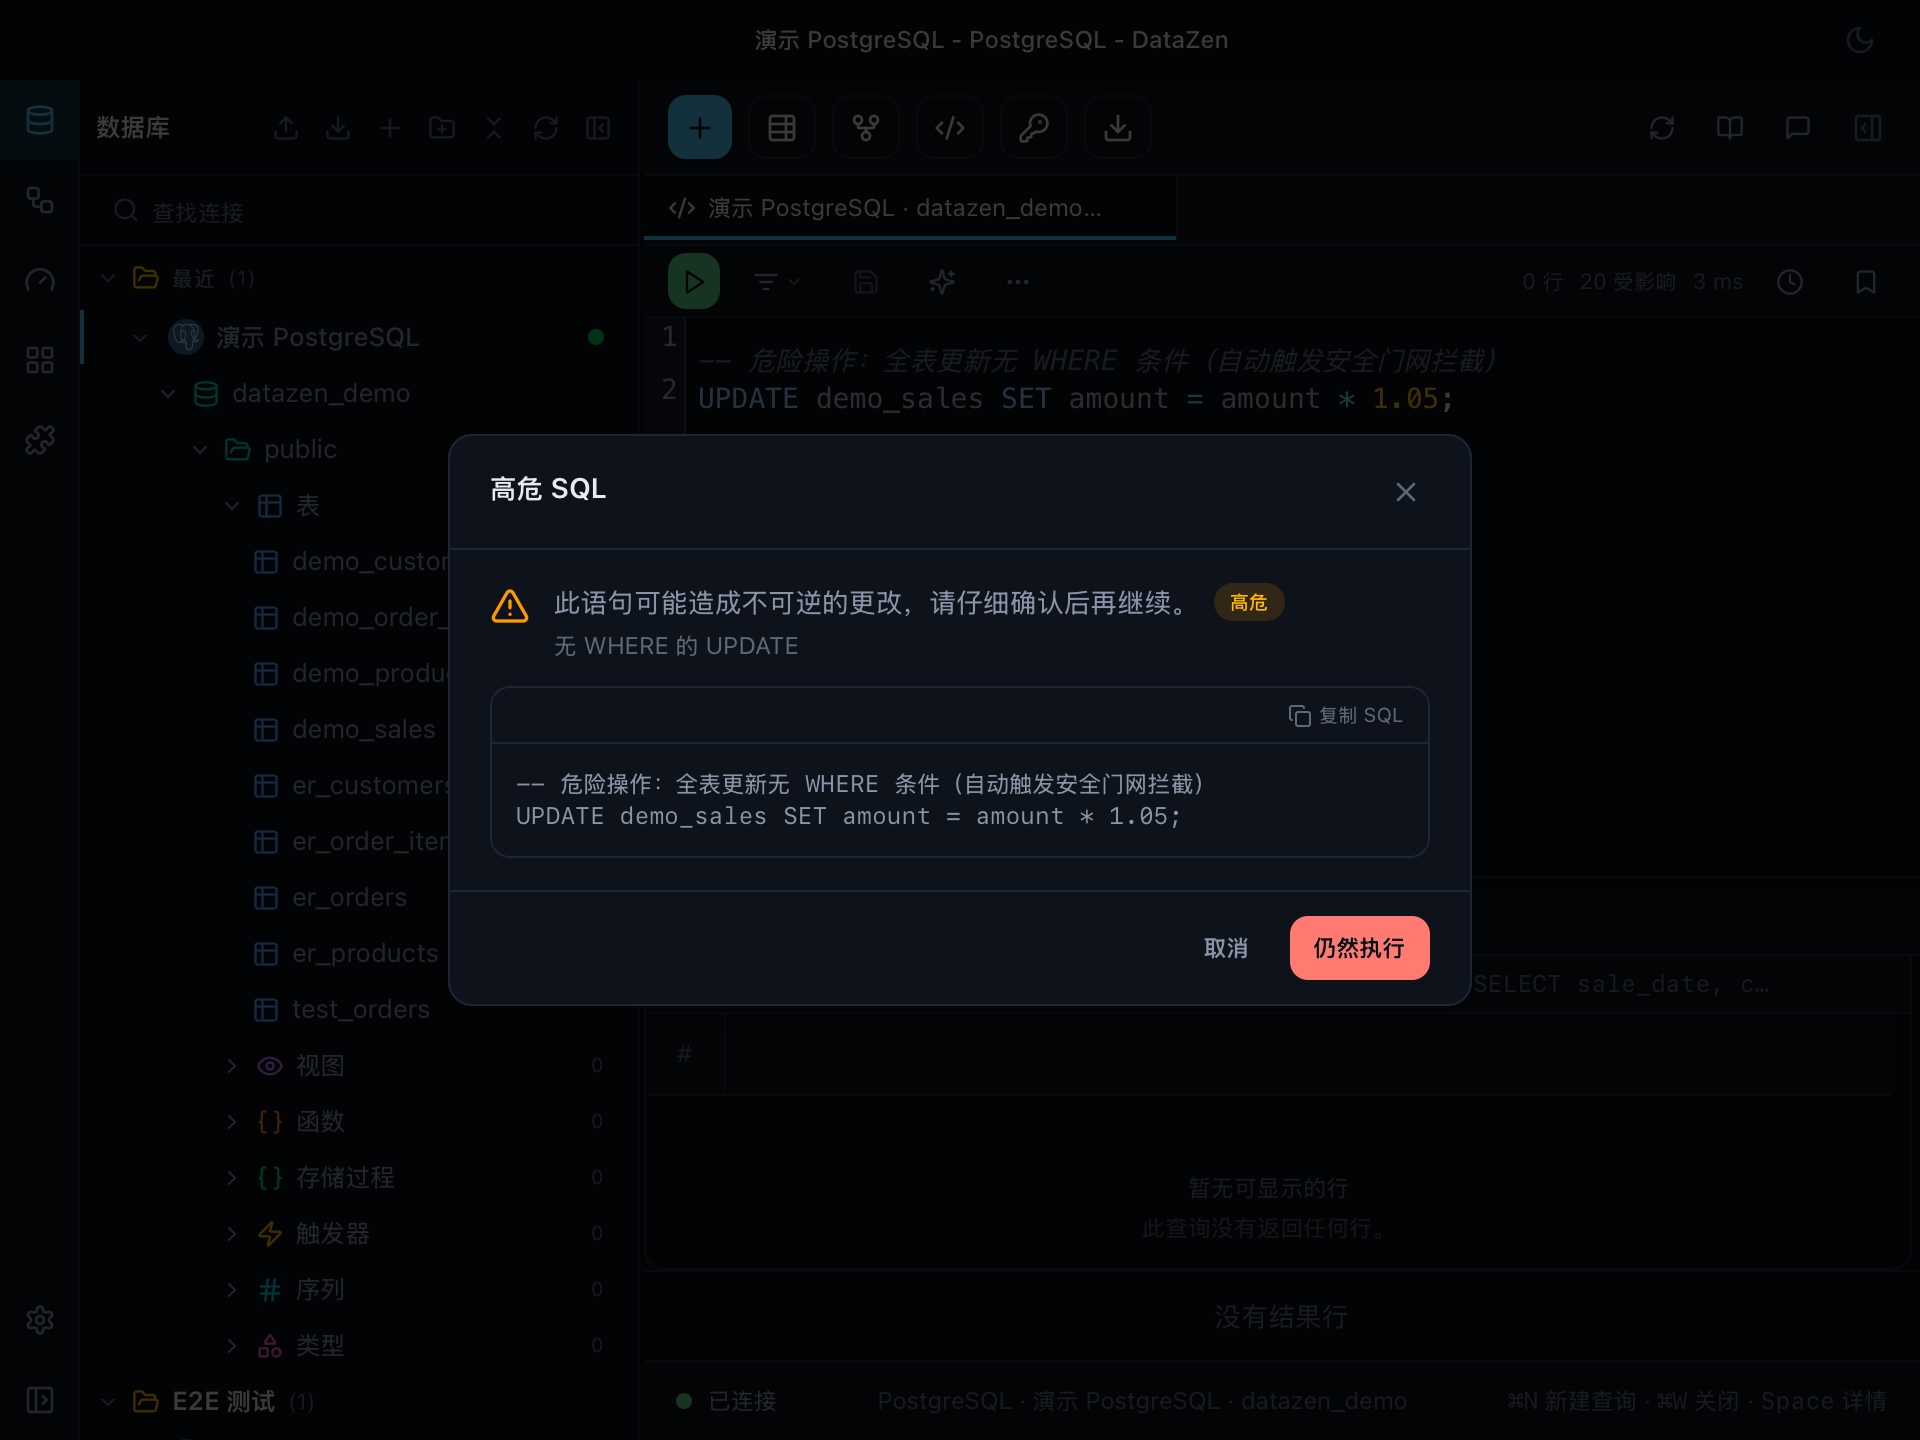1920x1440 pixels.
Task: Toggle the left panel icon at bottom
Action: pos(40,1400)
